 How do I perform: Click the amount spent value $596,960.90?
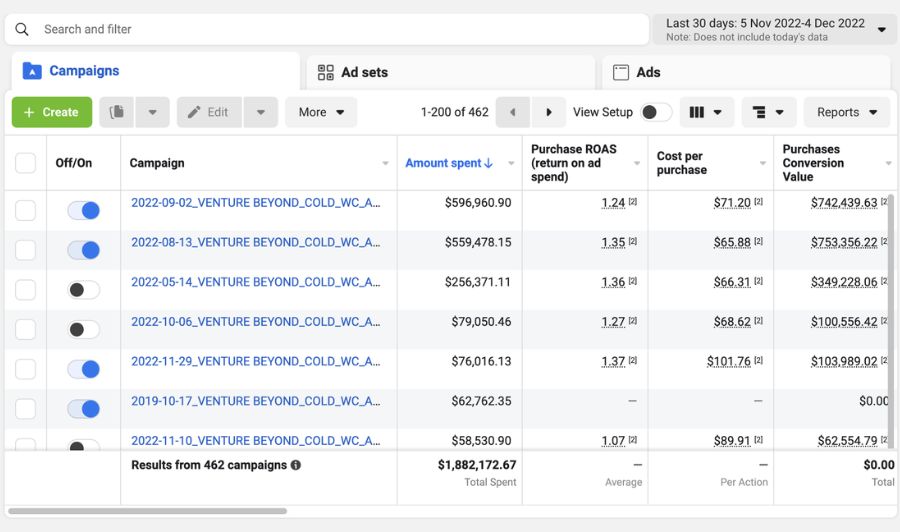[x=478, y=203]
